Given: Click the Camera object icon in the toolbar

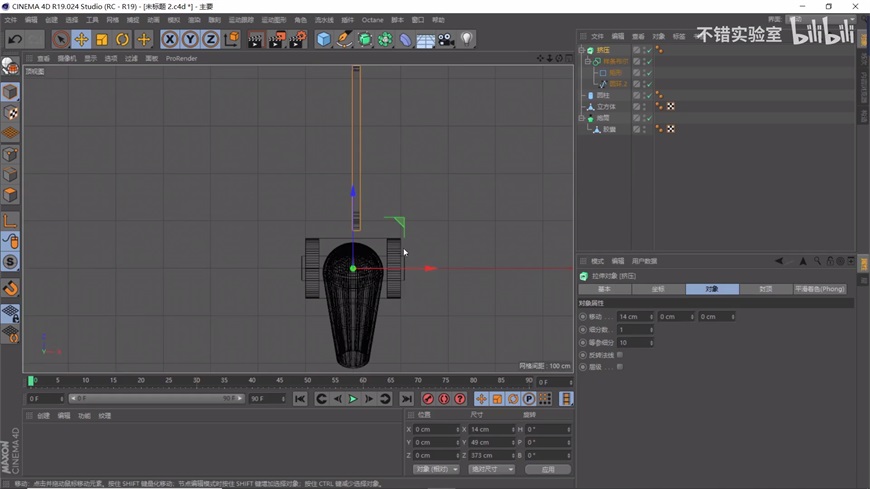Looking at the screenshot, I should (446, 39).
